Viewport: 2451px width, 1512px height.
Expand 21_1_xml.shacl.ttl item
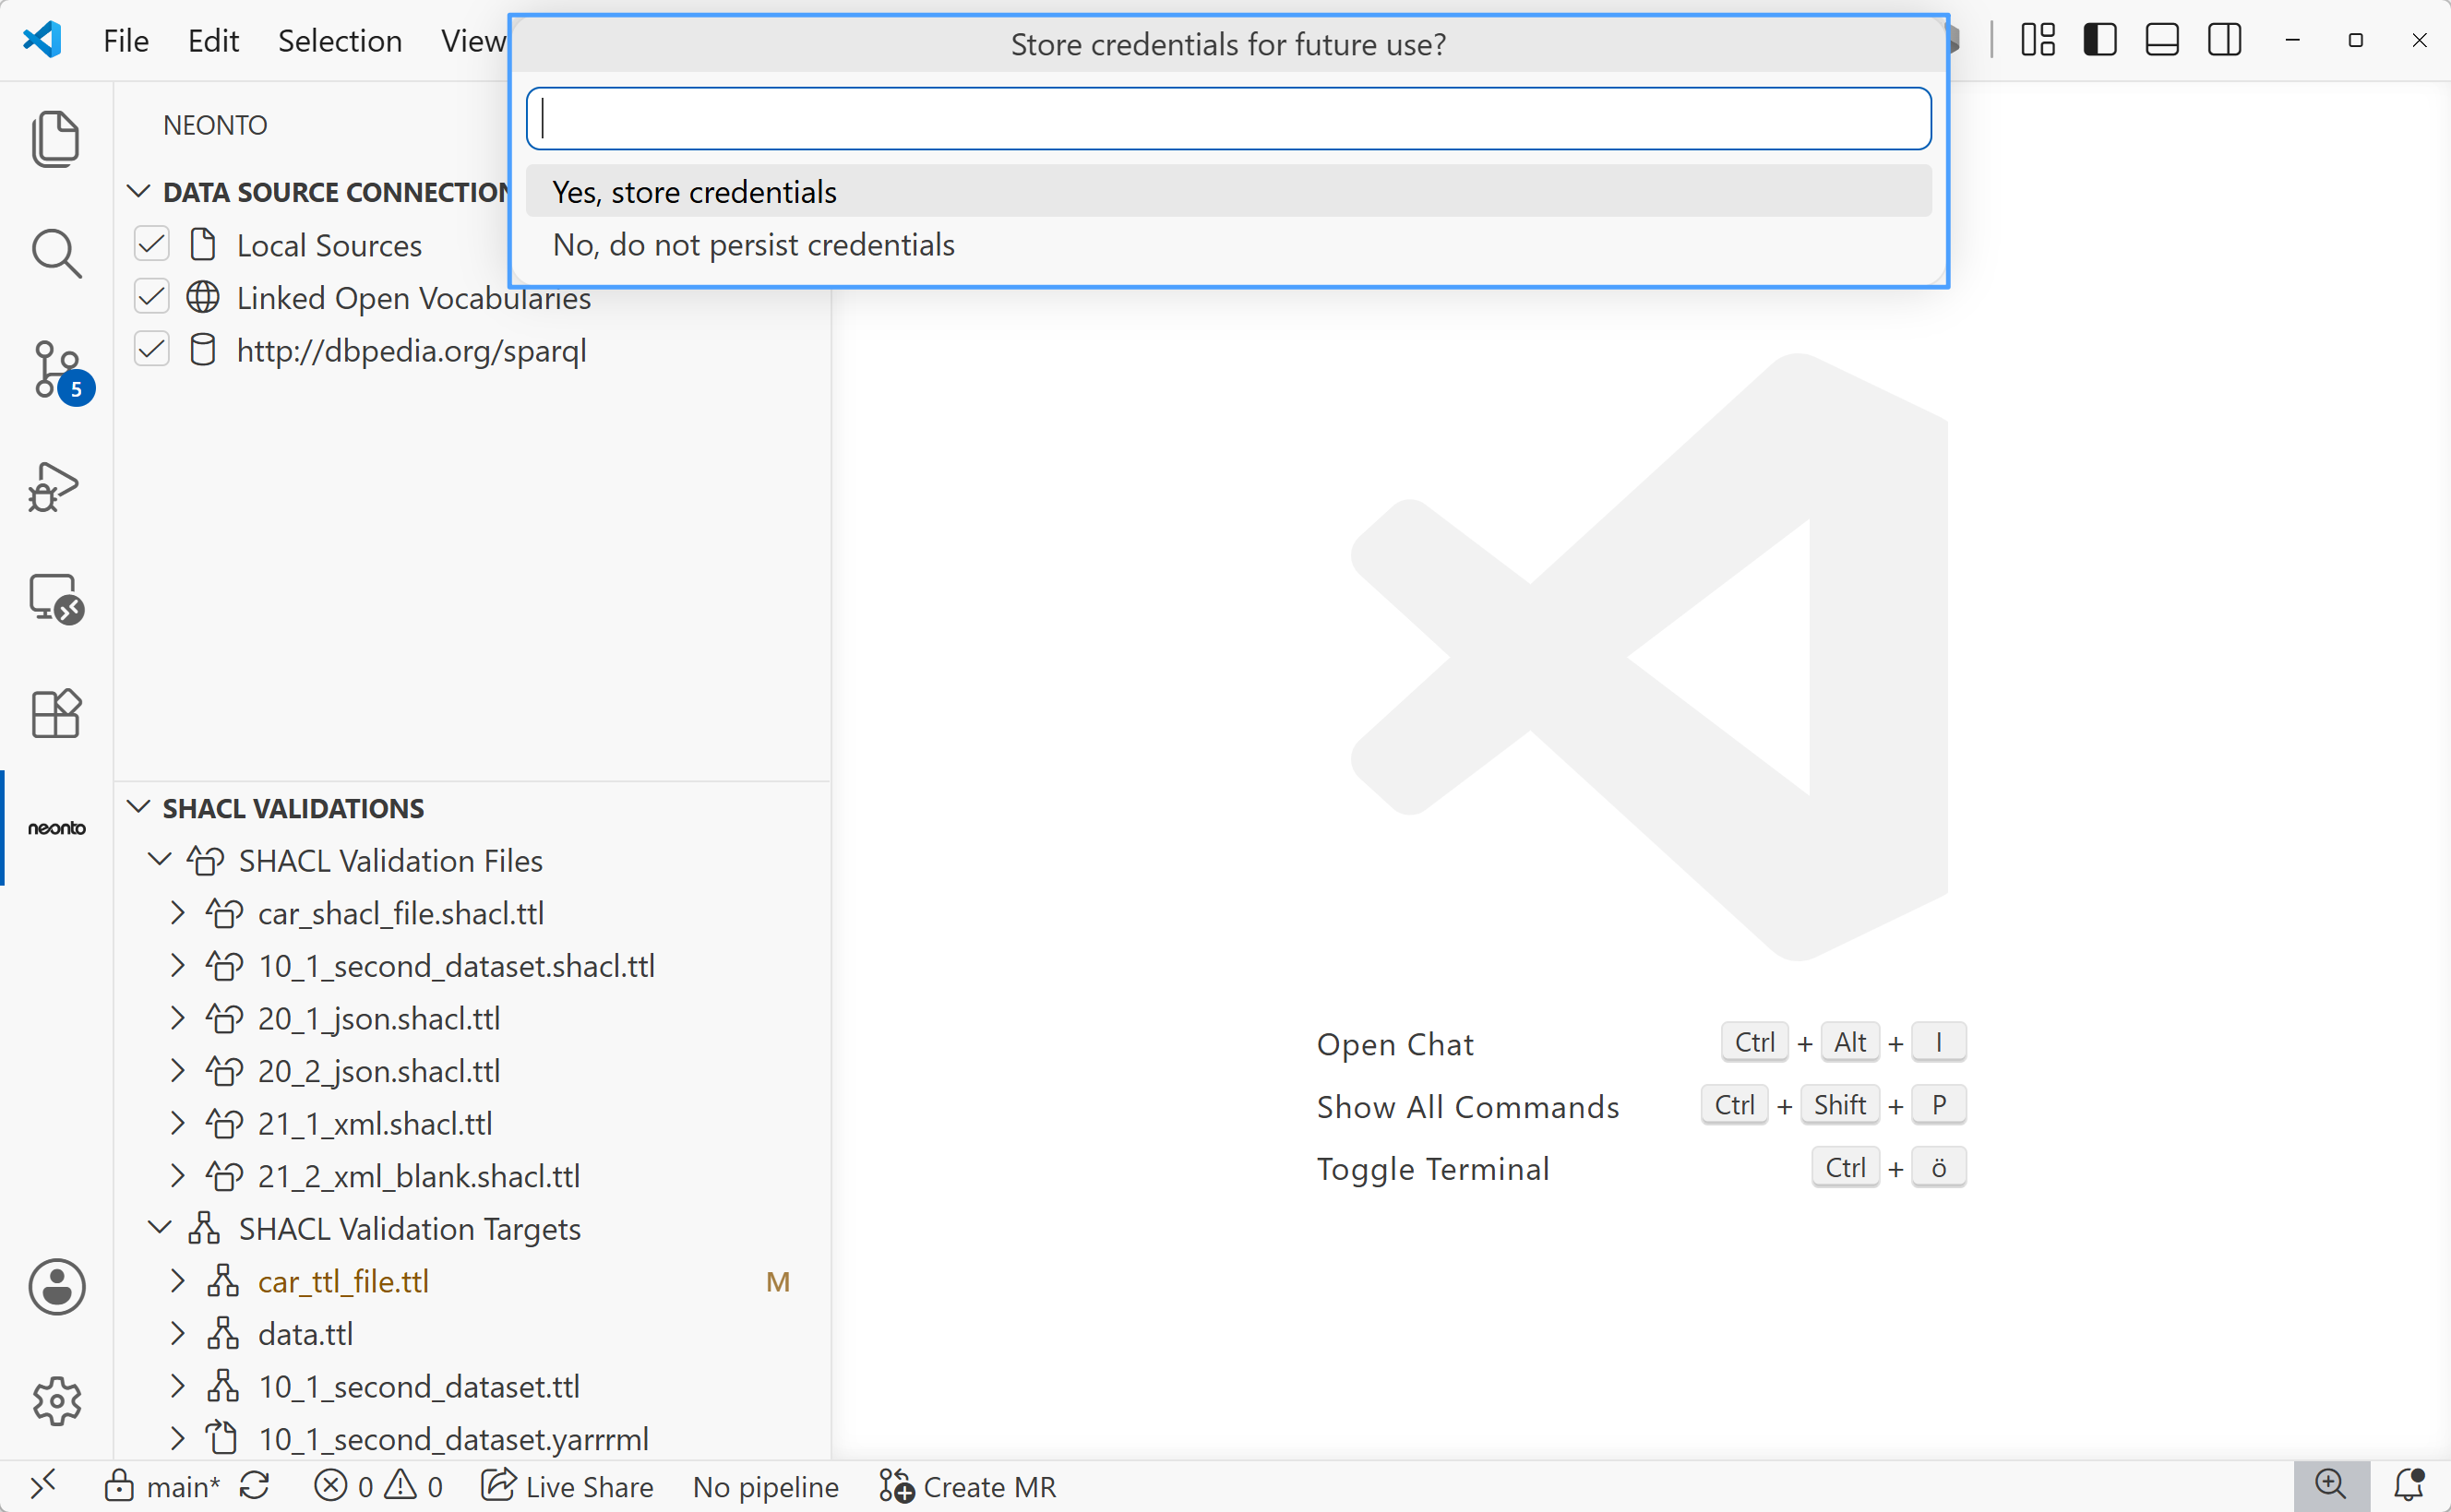pos(177,1123)
